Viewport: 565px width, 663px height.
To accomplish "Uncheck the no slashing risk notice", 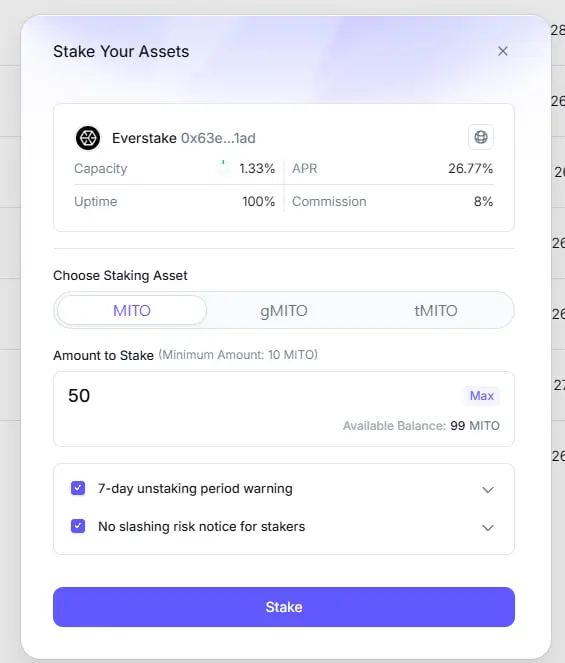I will pyautogui.click(x=78, y=526).
